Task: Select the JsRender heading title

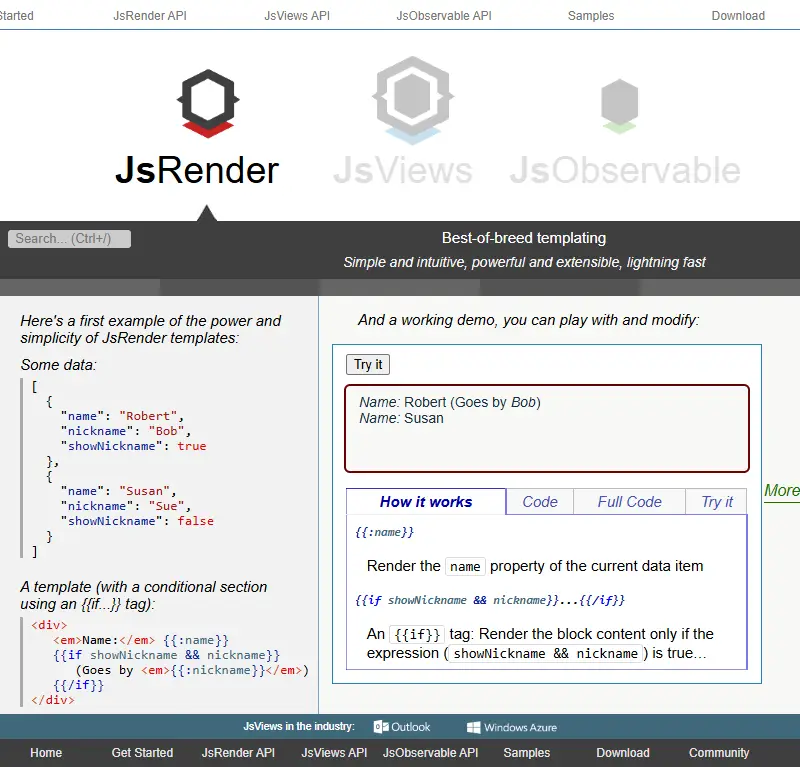Action: coord(197,170)
